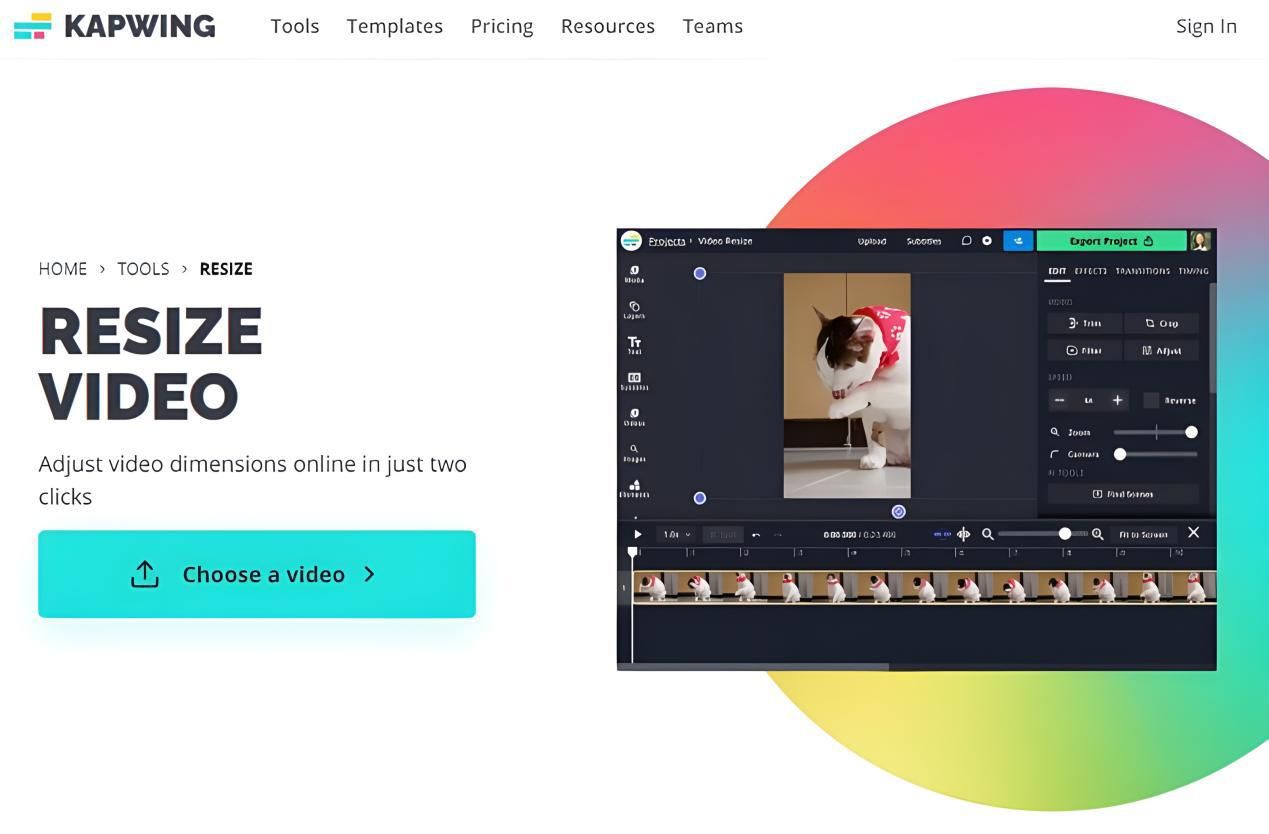Follow the HOME breadcrumb link

pos(63,269)
